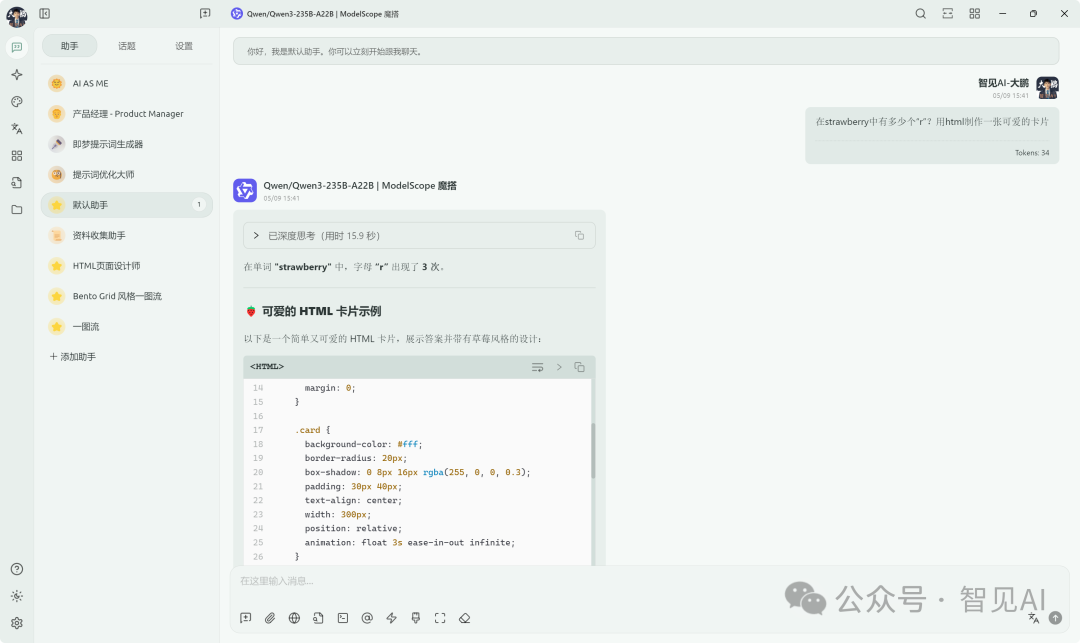Copy the HTML code block

click(x=579, y=367)
